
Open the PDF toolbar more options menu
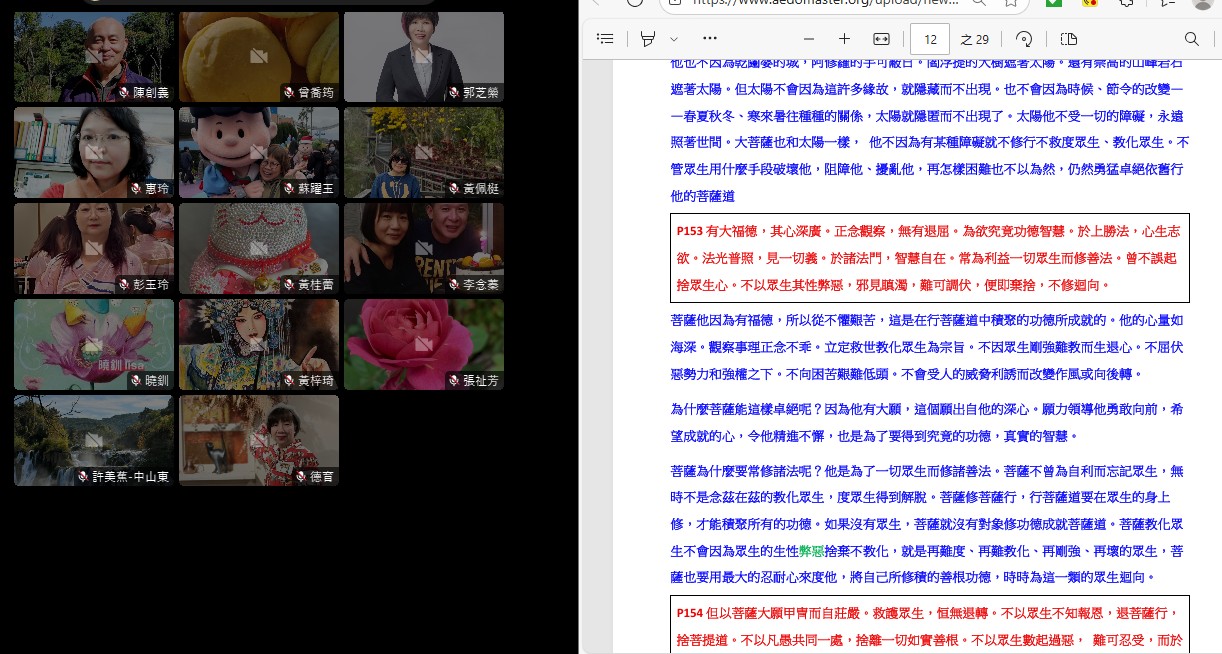point(710,39)
